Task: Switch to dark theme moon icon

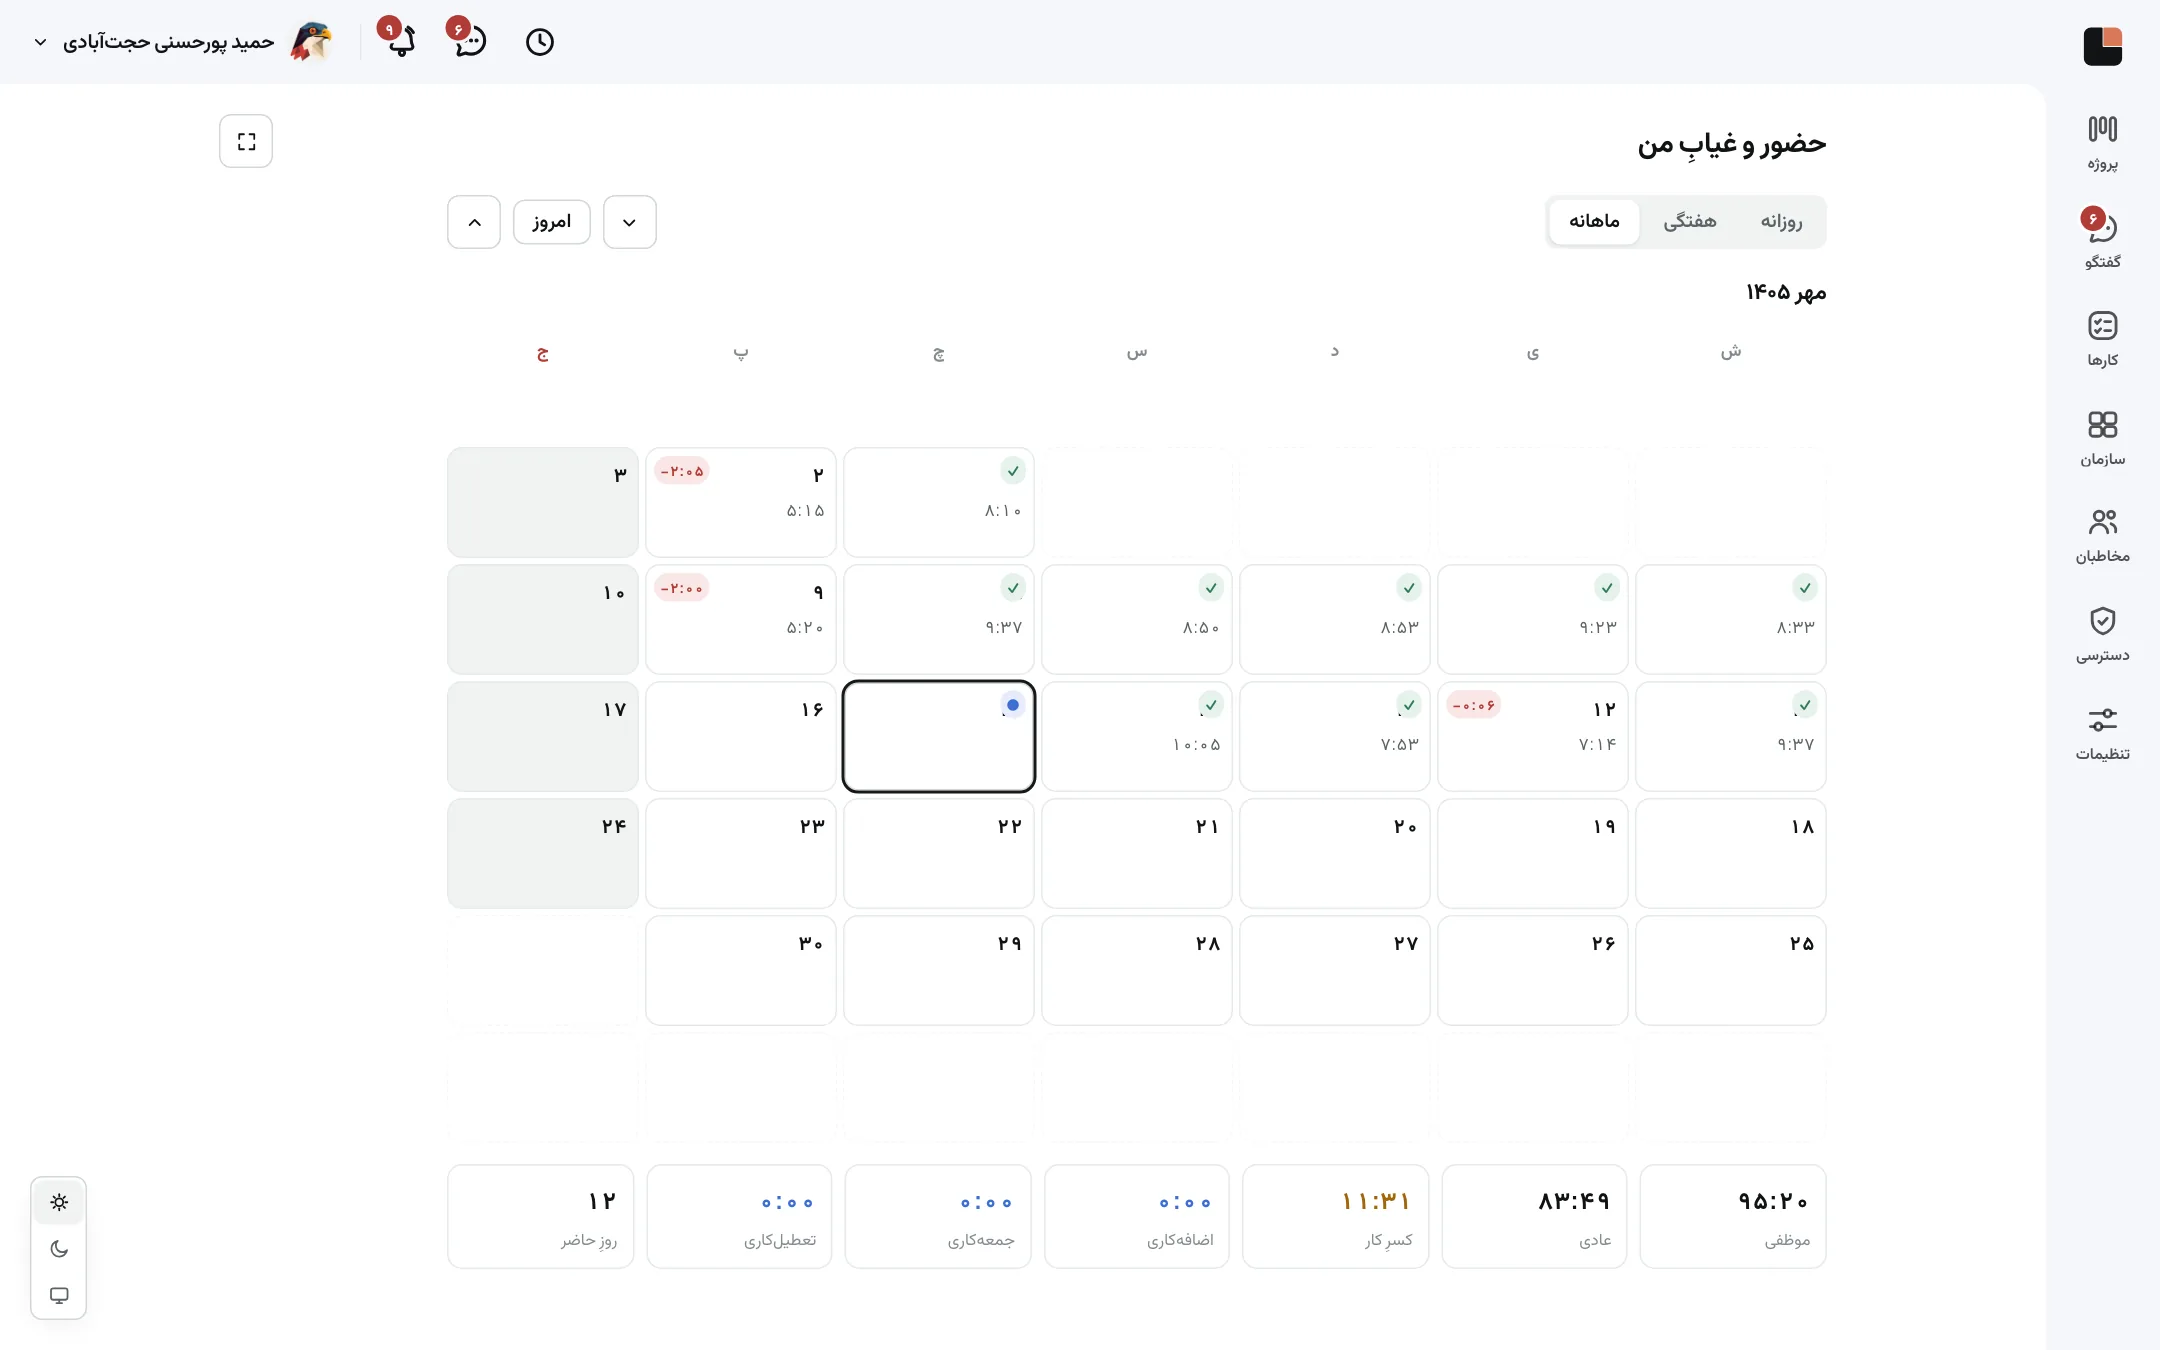Action: point(59,1249)
